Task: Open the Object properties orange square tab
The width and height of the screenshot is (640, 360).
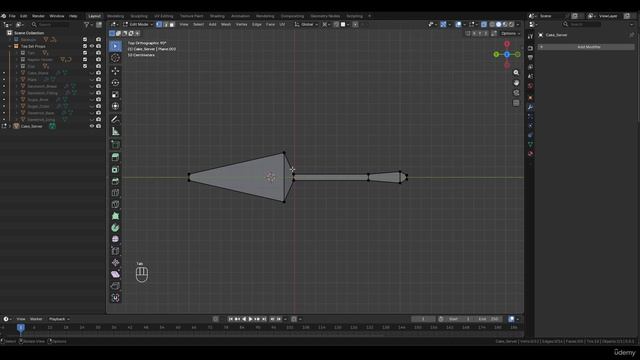Action: coord(530,98)
